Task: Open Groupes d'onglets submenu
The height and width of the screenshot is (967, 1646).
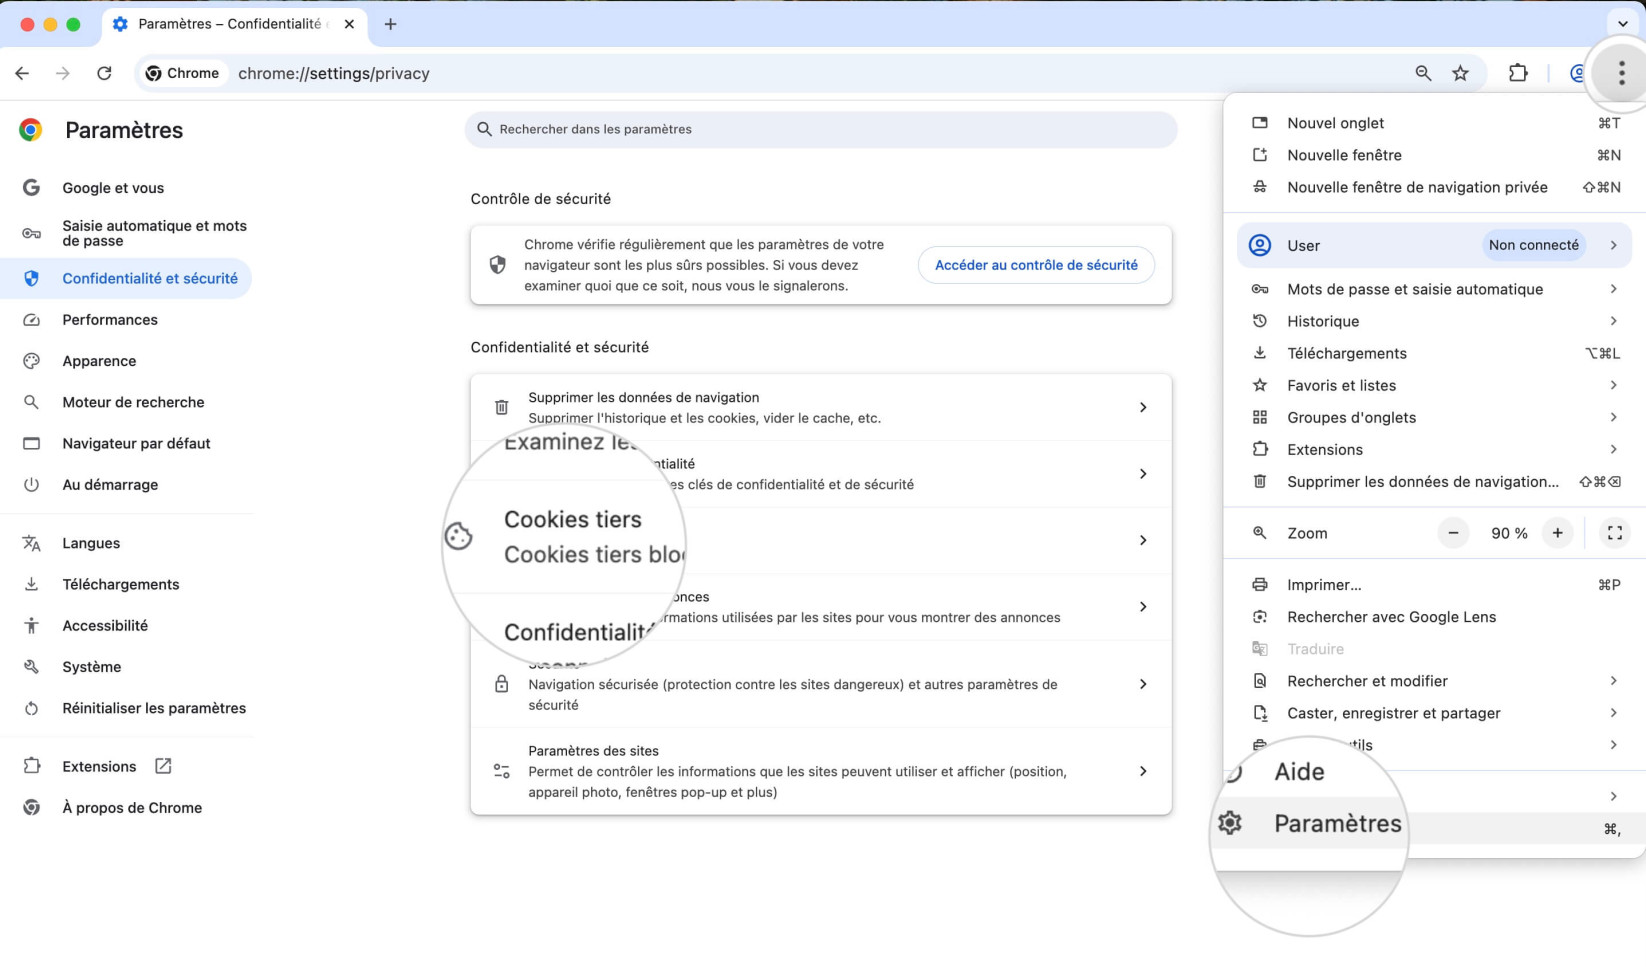Action: [1435, 417]
